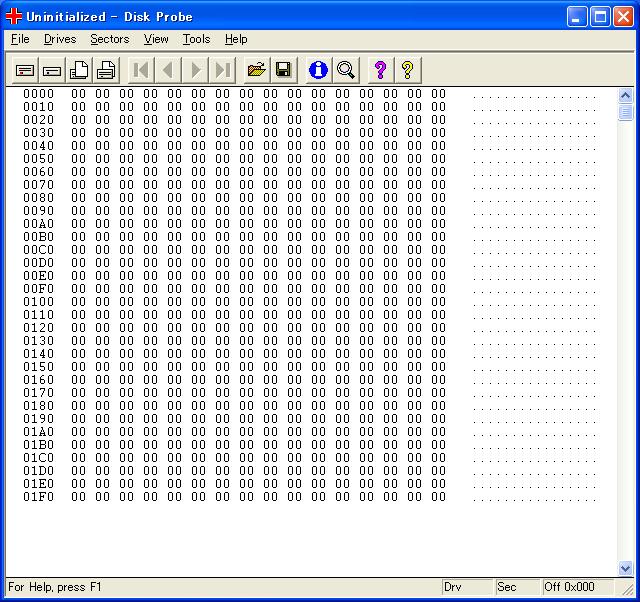Click offset label 00F0

click(38, 289)
